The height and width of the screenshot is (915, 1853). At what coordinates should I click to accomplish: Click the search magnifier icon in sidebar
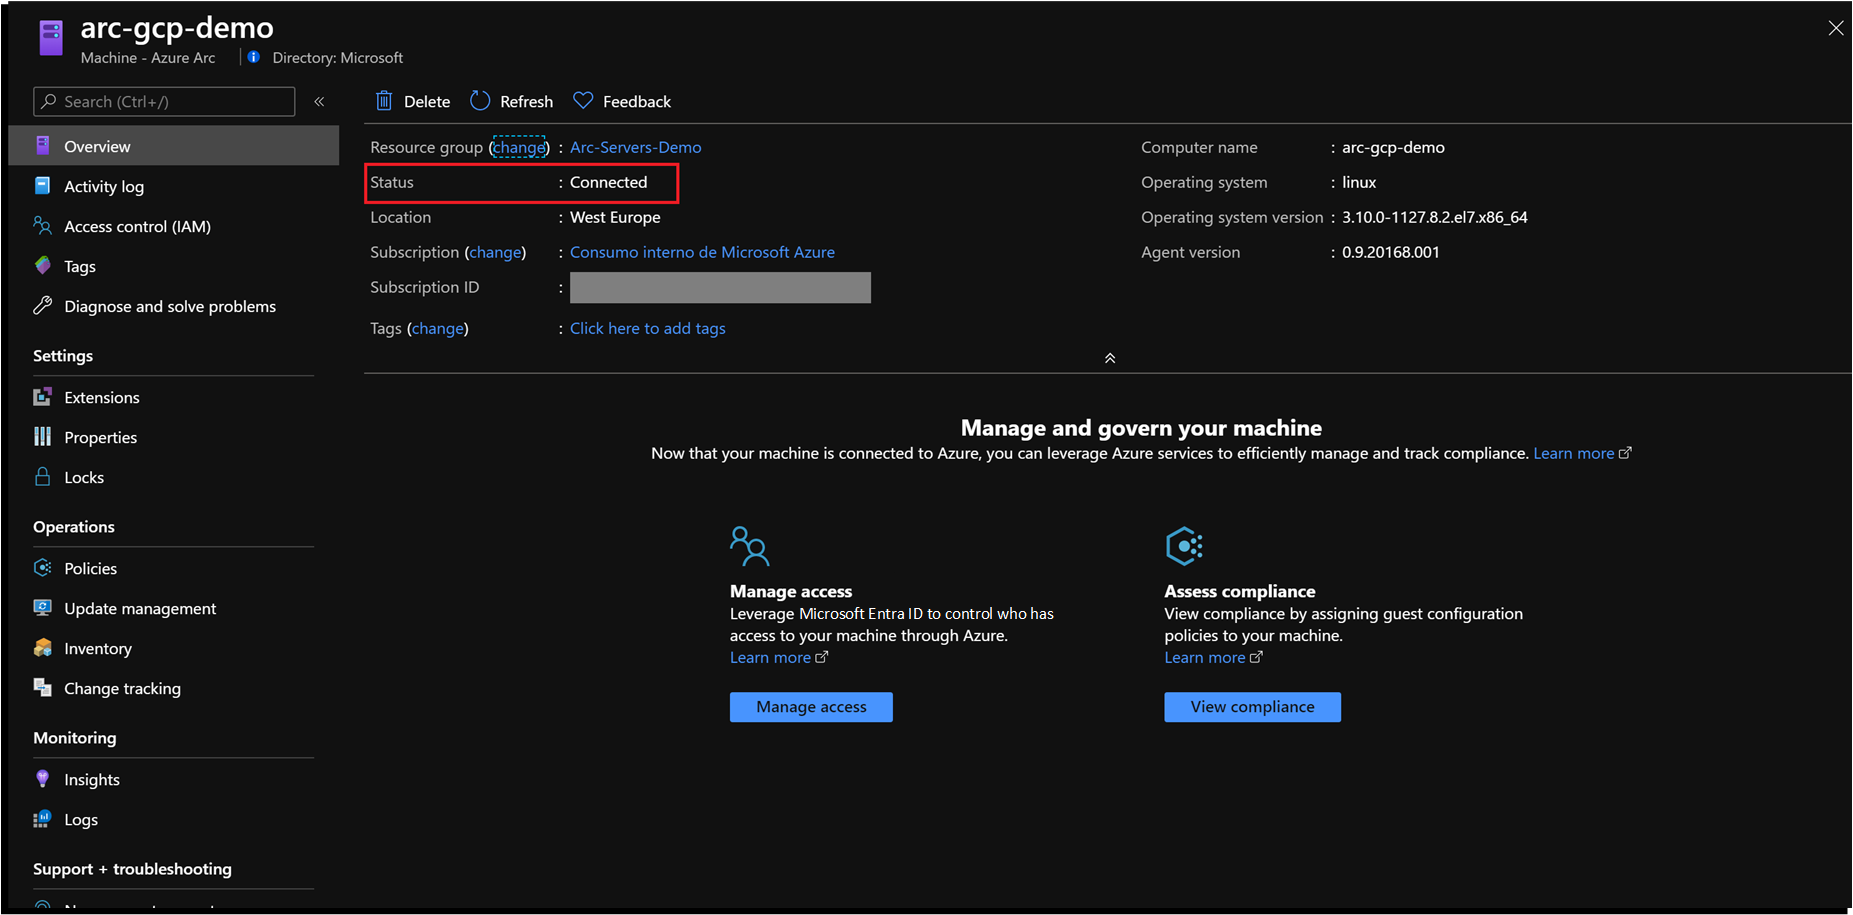48,101
